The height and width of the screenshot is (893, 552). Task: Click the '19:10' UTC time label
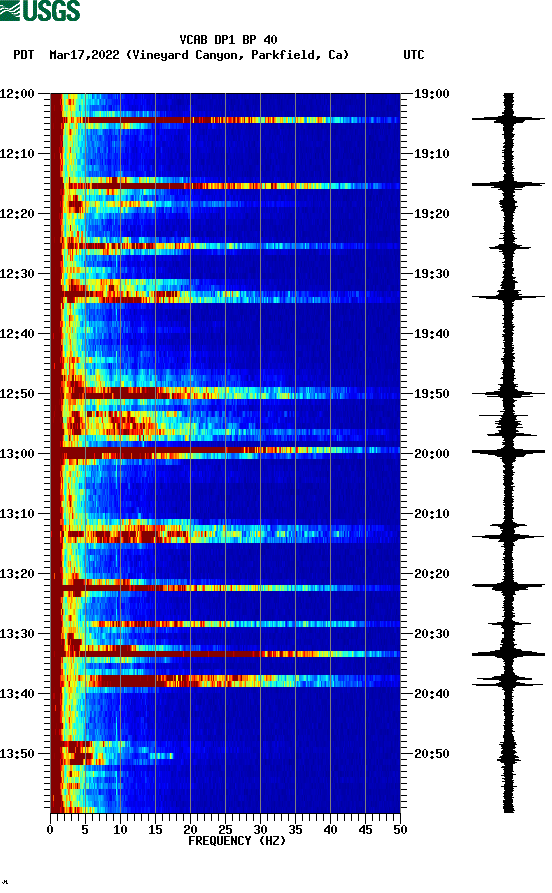click(431, 153)
